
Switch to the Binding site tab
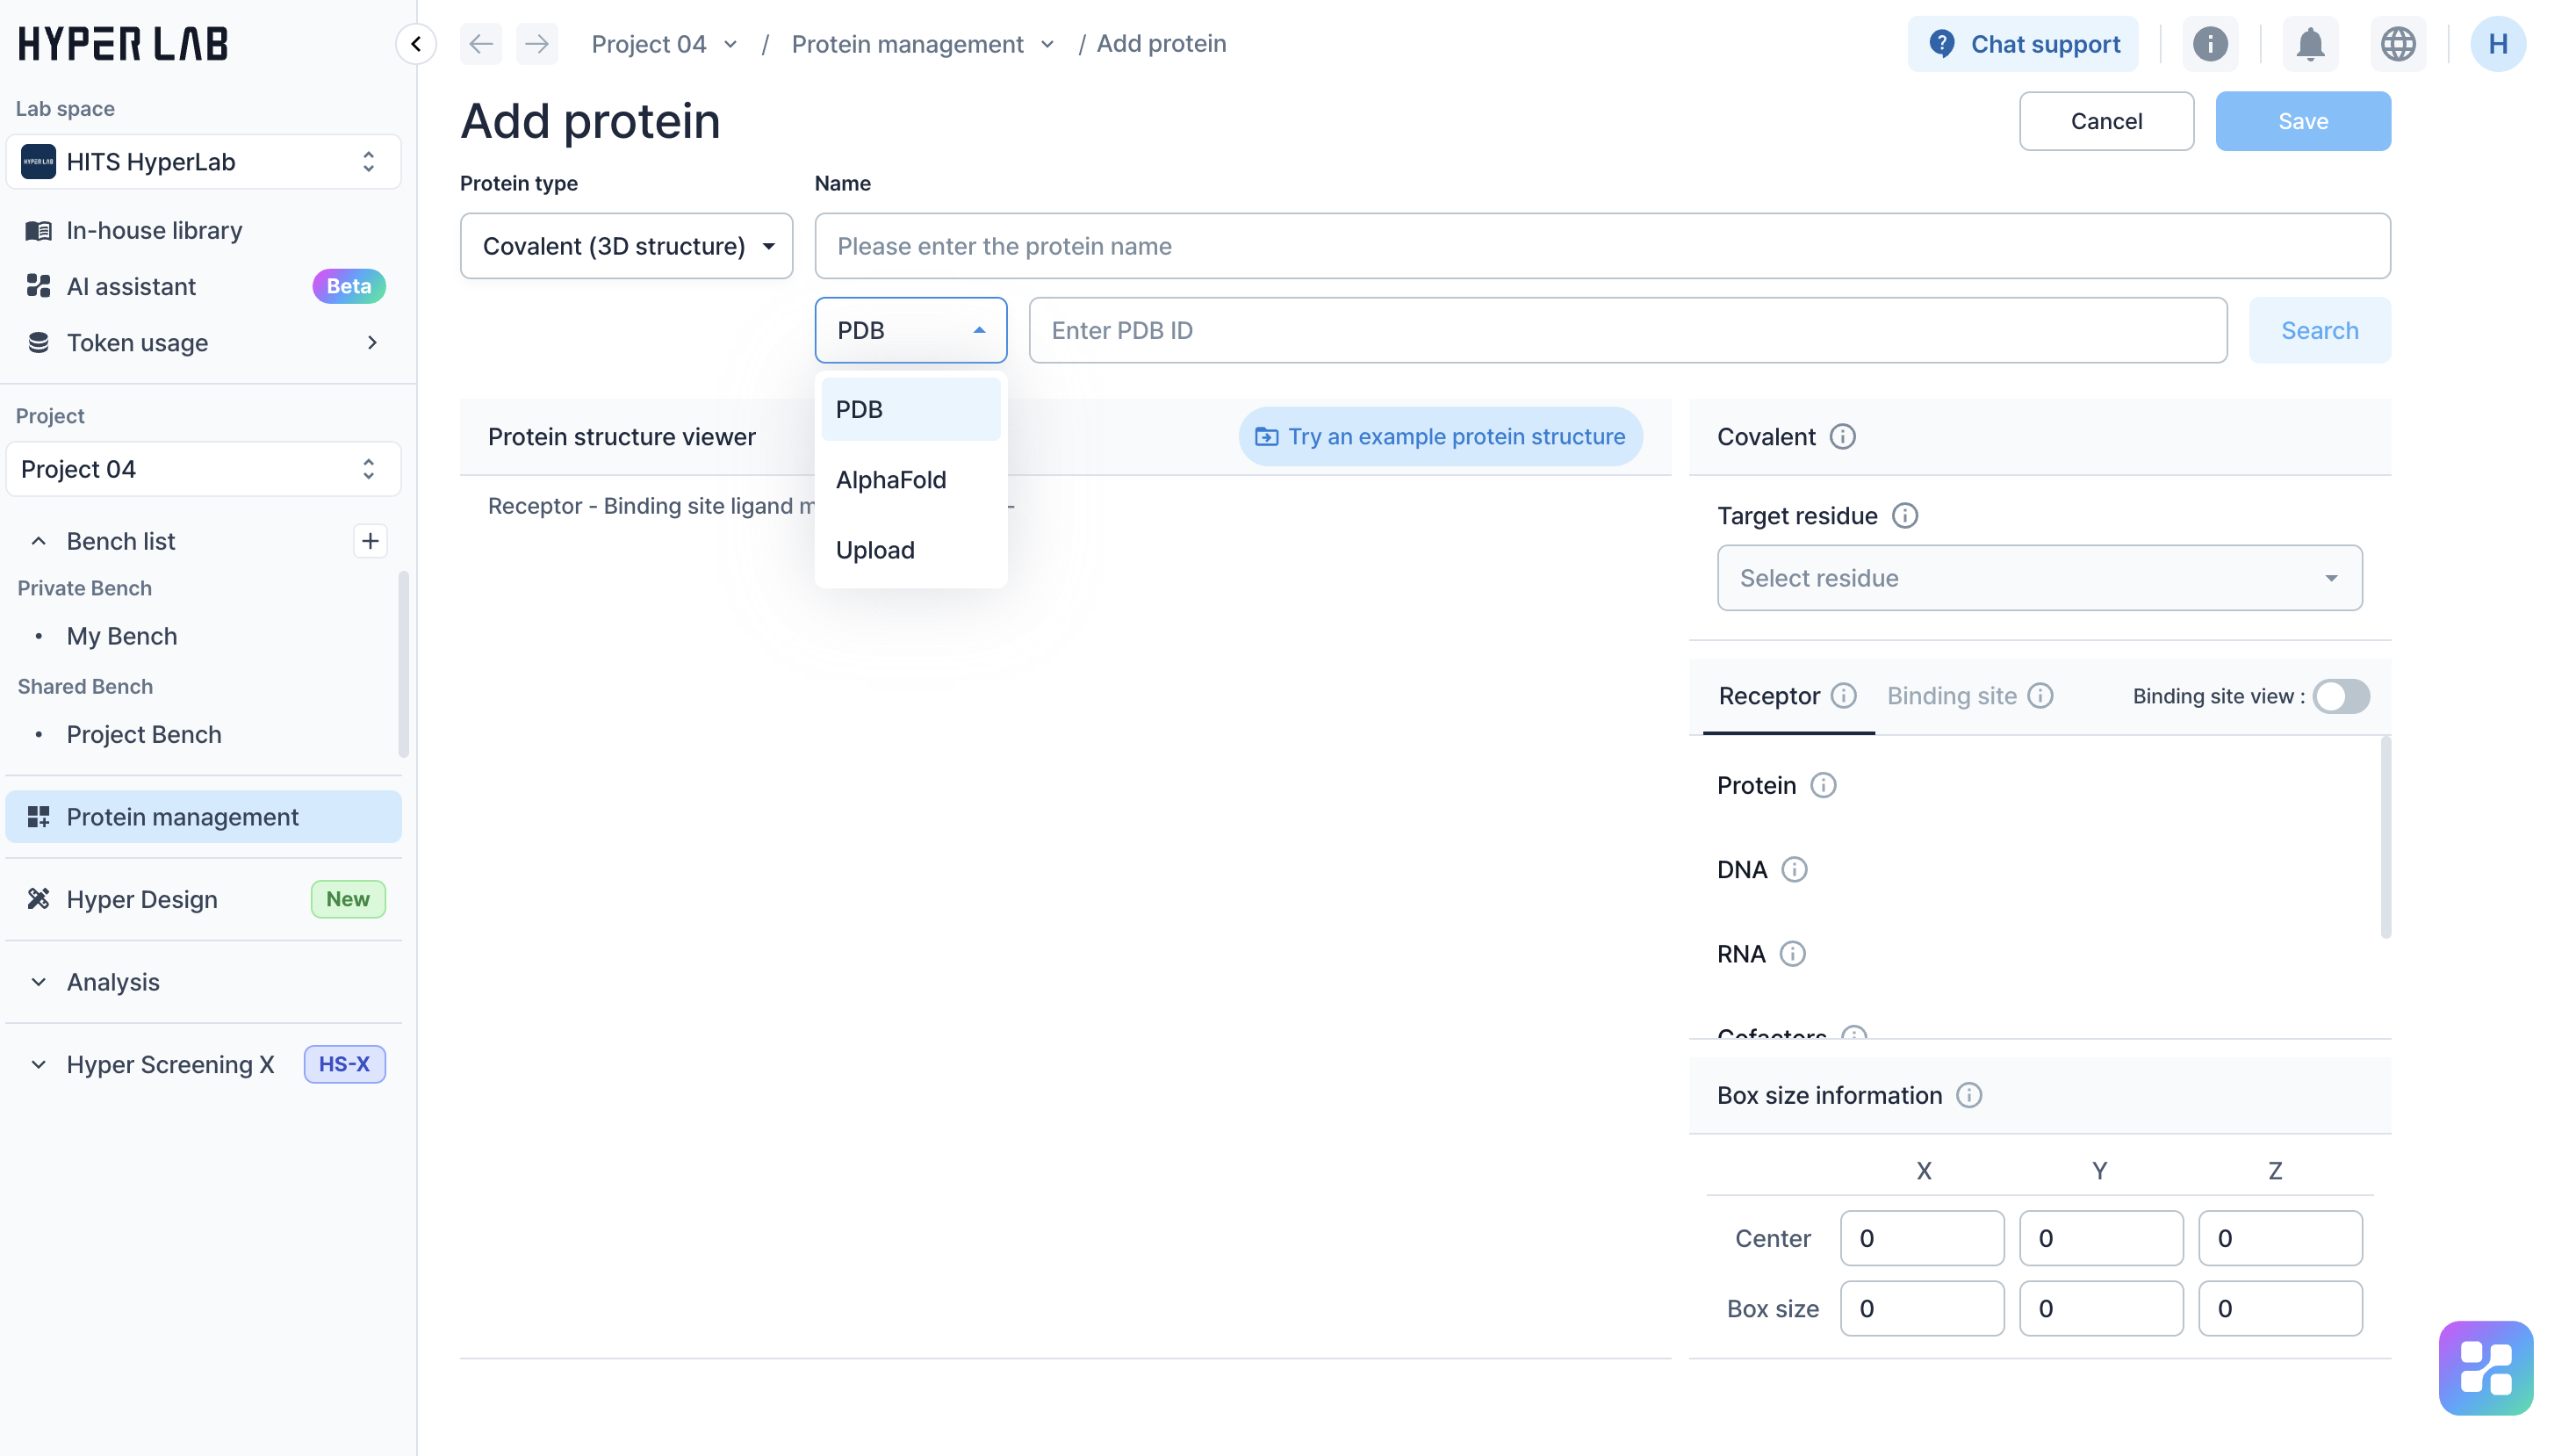1951,696
